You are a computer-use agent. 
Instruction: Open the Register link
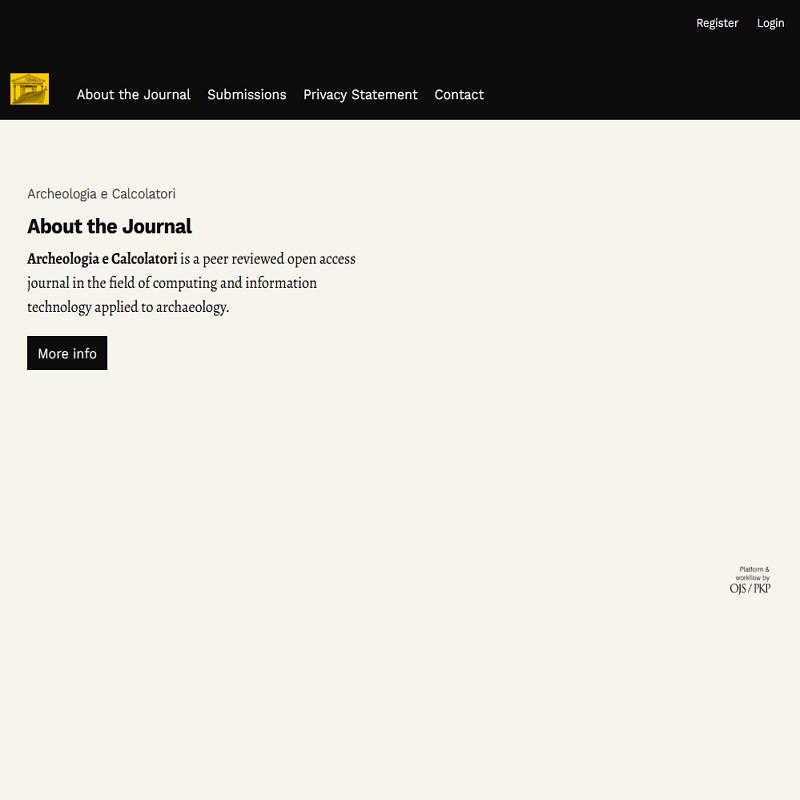pos(717,23)
